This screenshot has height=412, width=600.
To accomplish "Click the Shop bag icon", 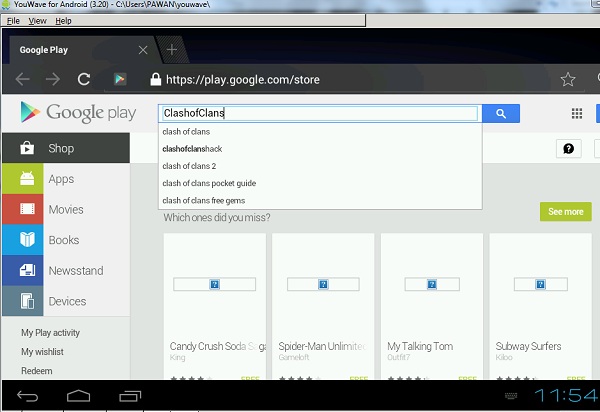I will tap(27, 148).
